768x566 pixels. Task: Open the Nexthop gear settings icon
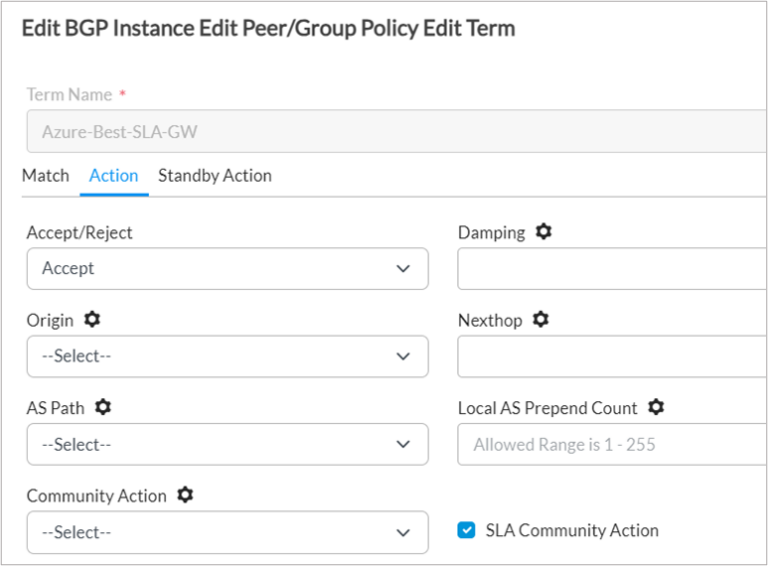(541, 320)
